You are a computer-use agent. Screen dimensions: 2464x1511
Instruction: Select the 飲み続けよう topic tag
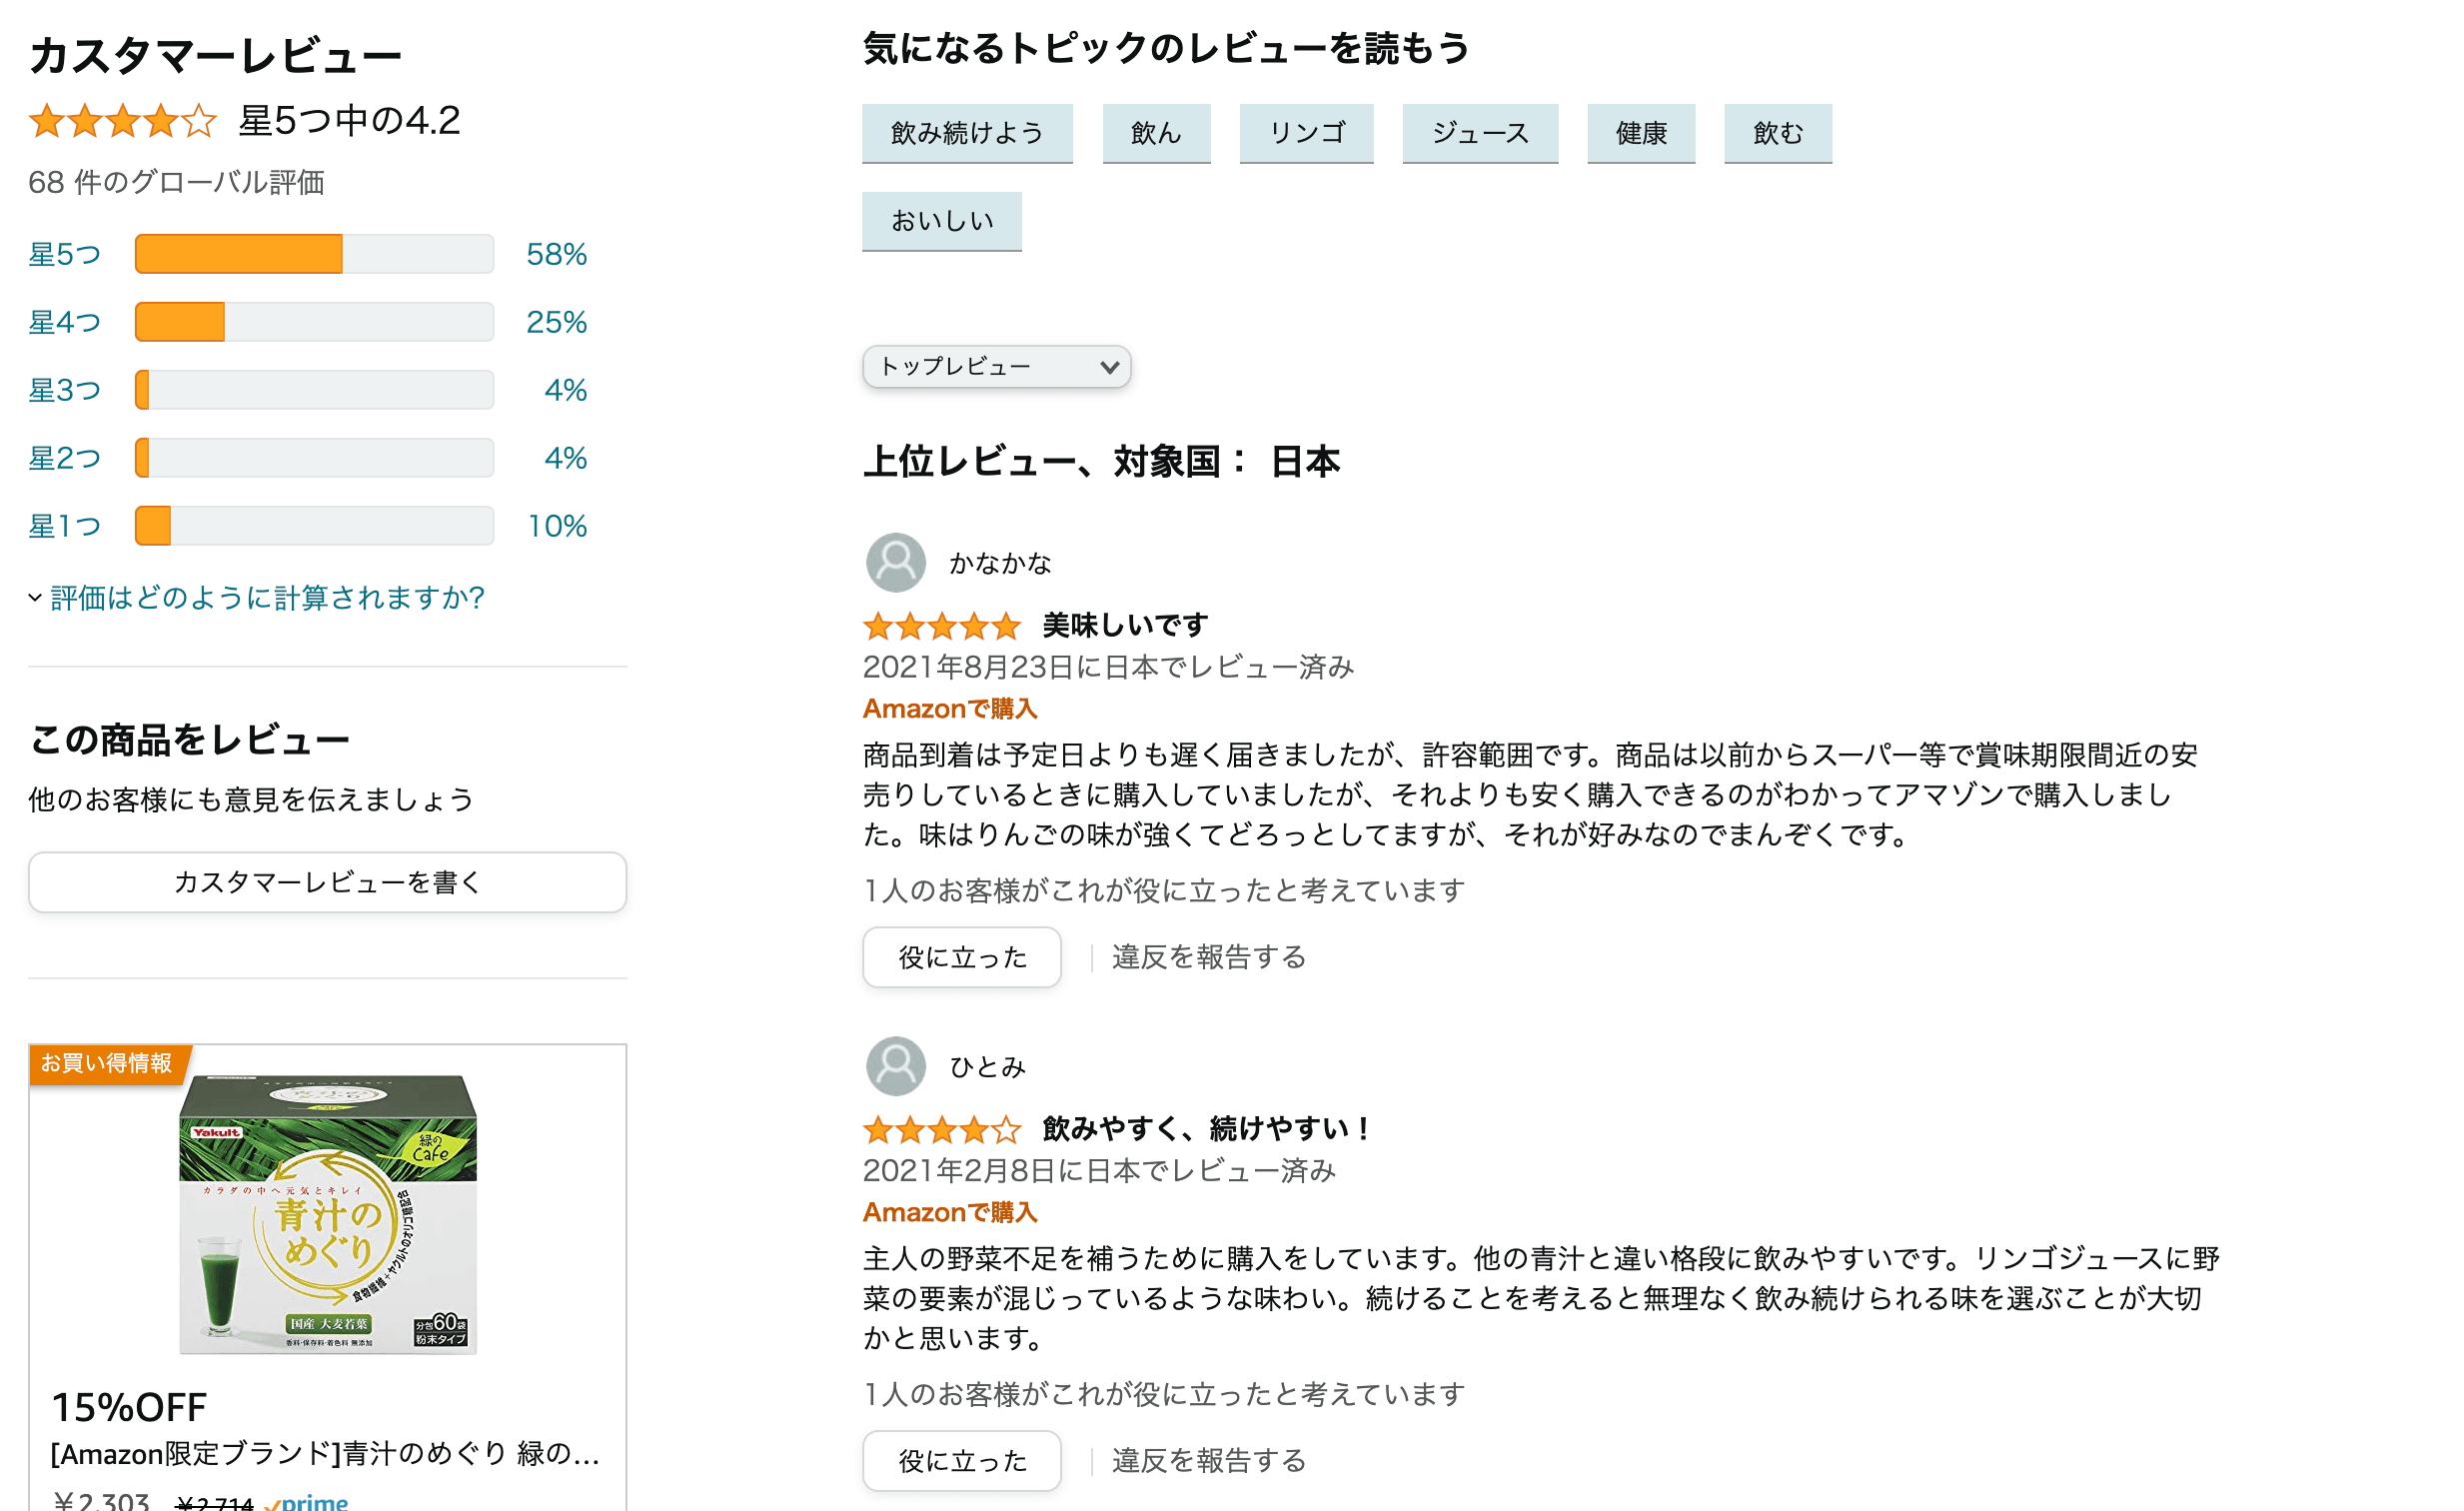[967, 133]
